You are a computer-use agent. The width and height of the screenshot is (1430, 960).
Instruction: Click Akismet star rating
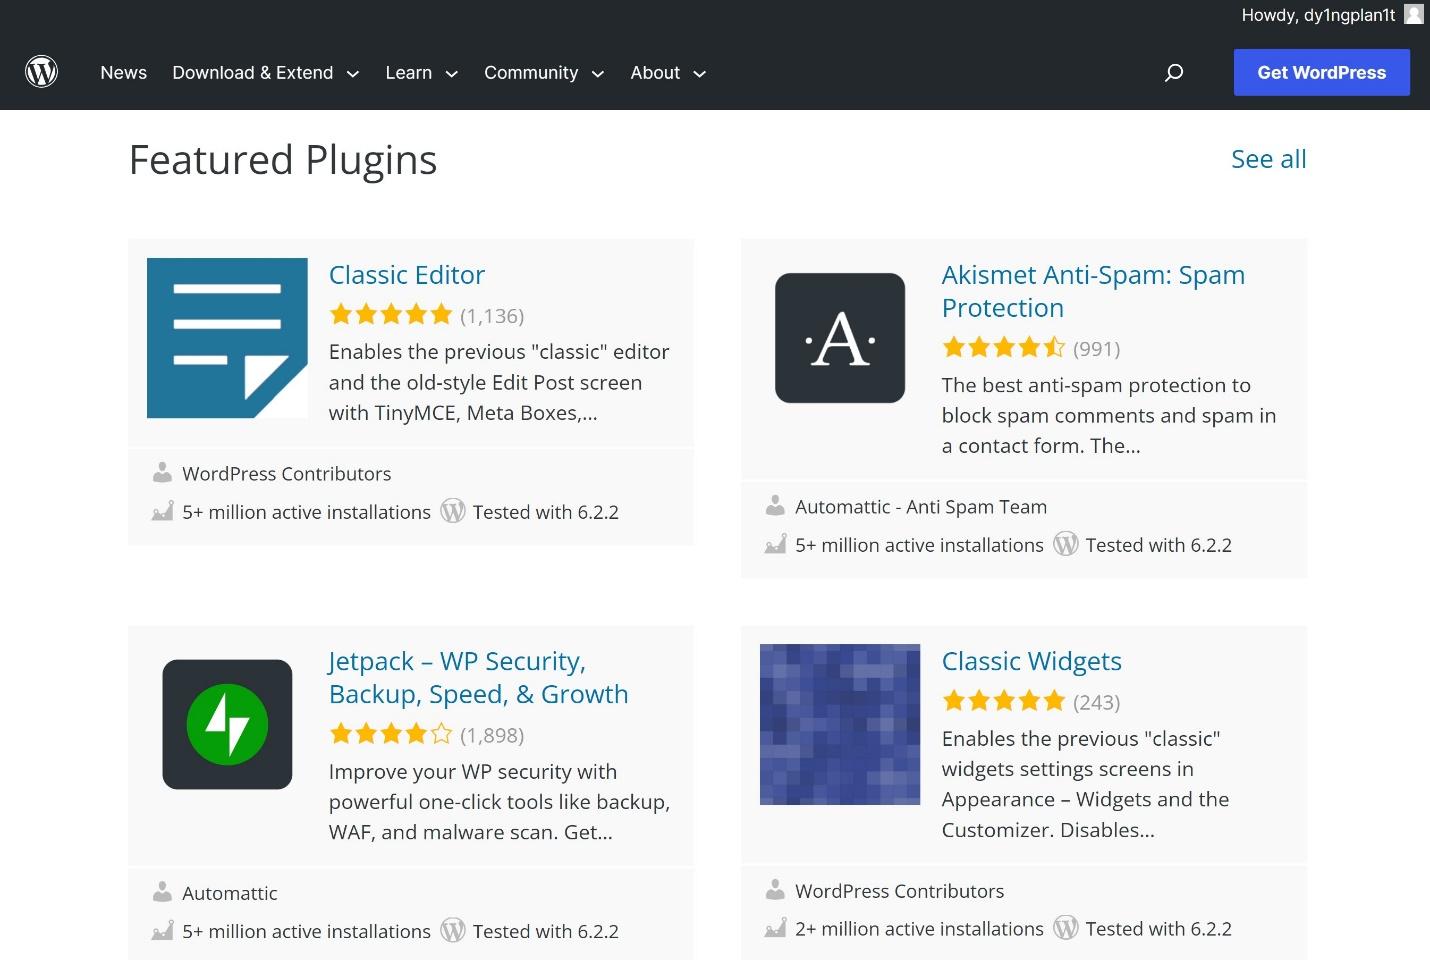coord(1004,348)
